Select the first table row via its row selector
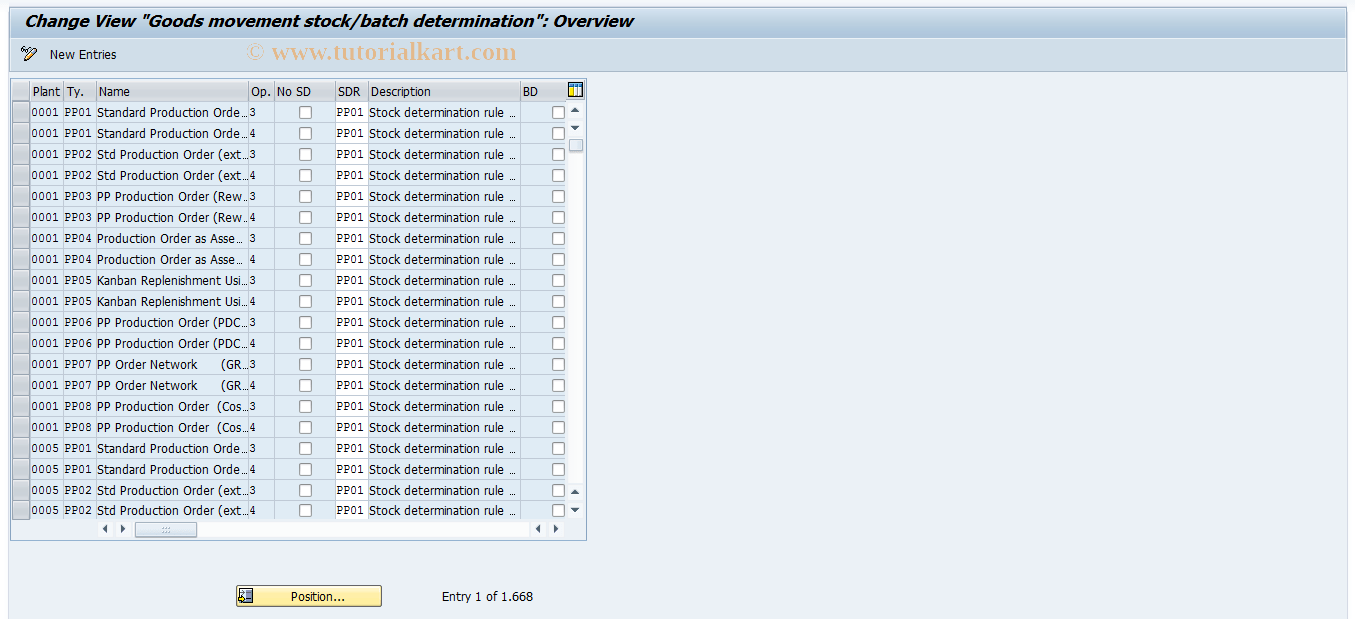The height and width of the screenshot is (619, 1355). point(20,112)
